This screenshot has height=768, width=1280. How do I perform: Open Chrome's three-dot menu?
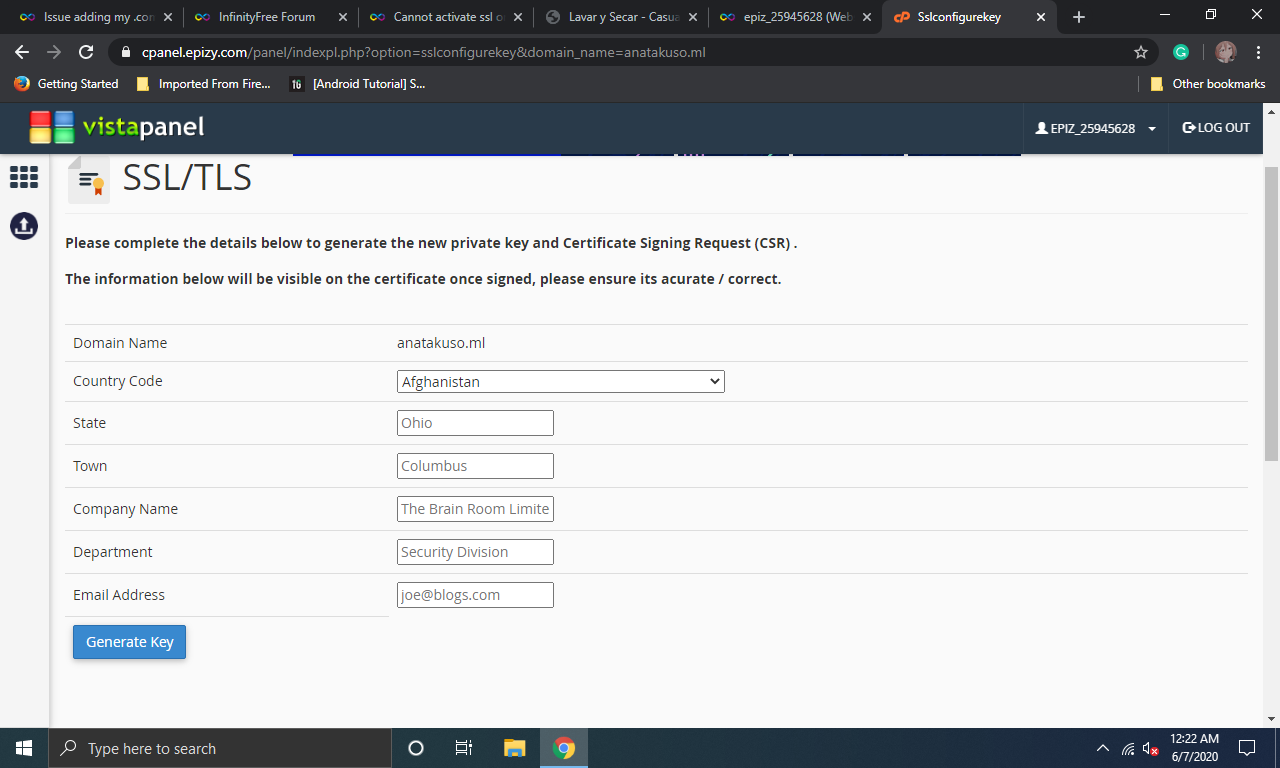(x=1257, y=52)
